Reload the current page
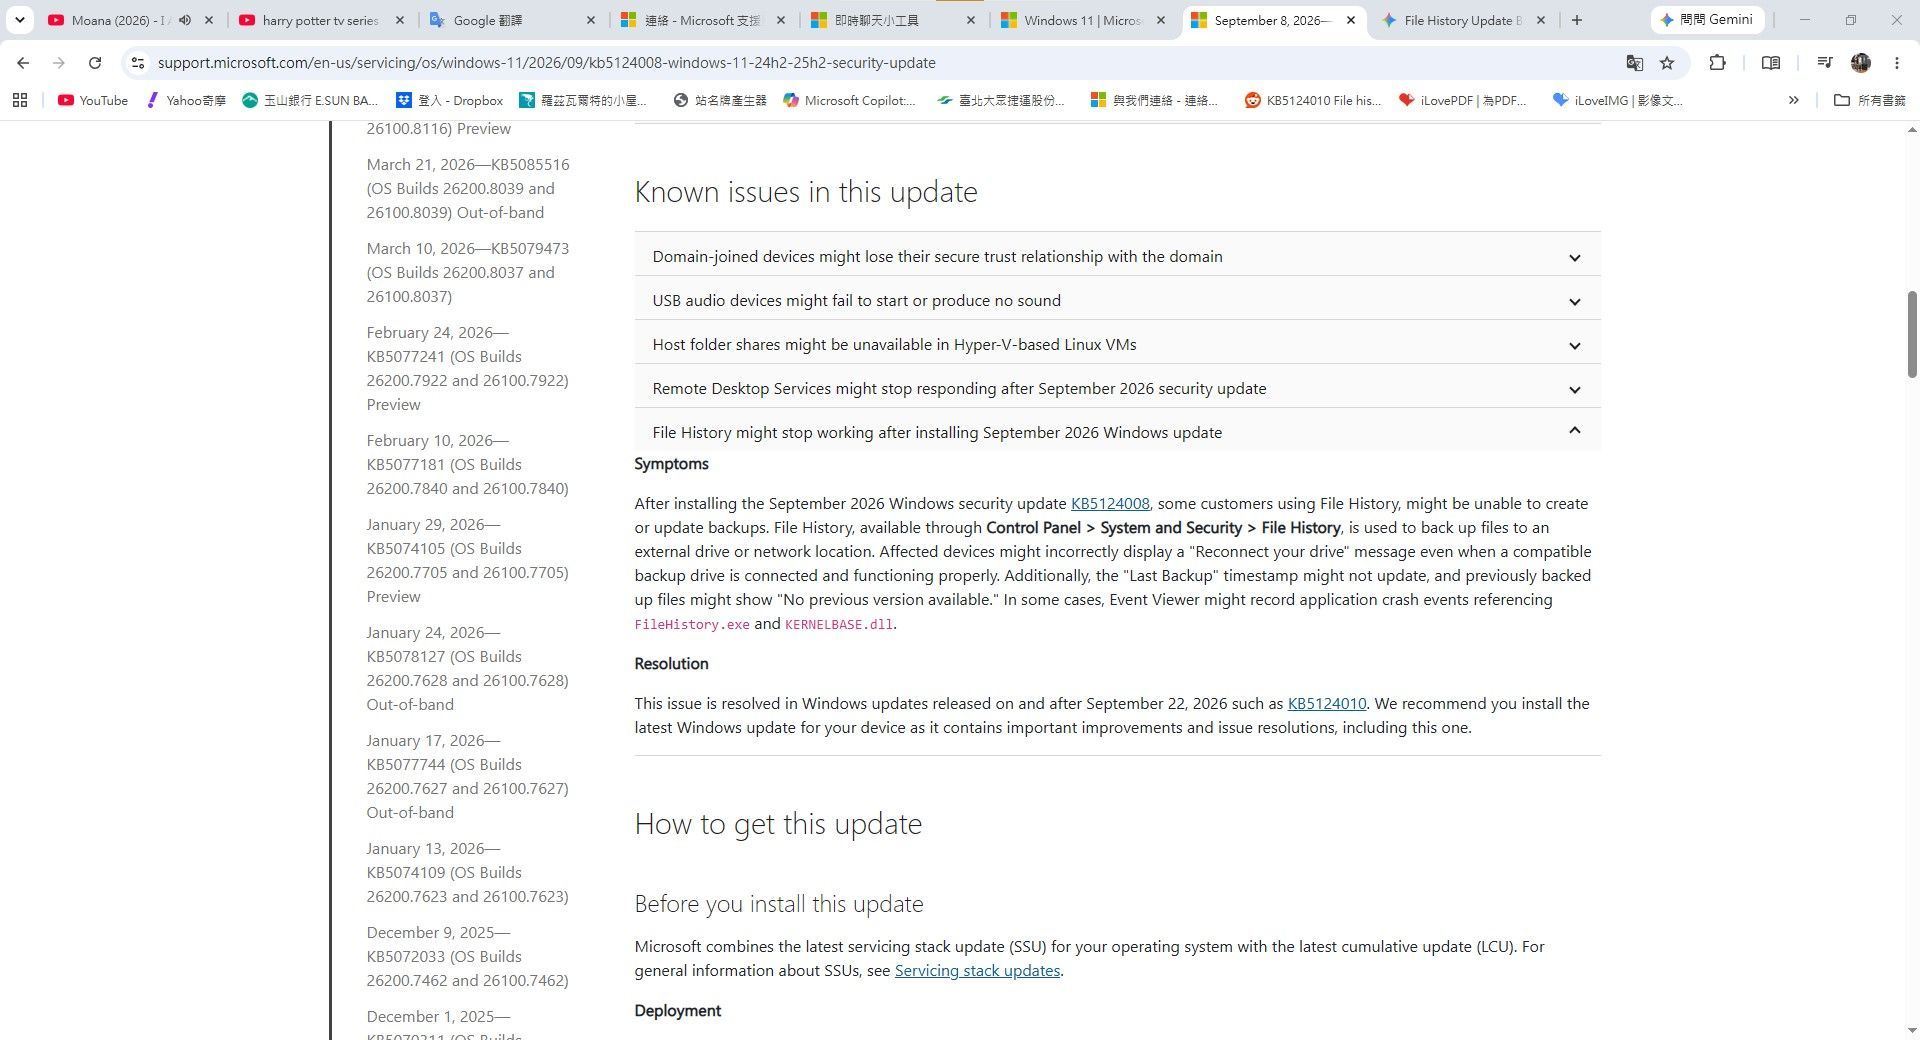Screen dimensions: 1920x1040 (95, 63)
